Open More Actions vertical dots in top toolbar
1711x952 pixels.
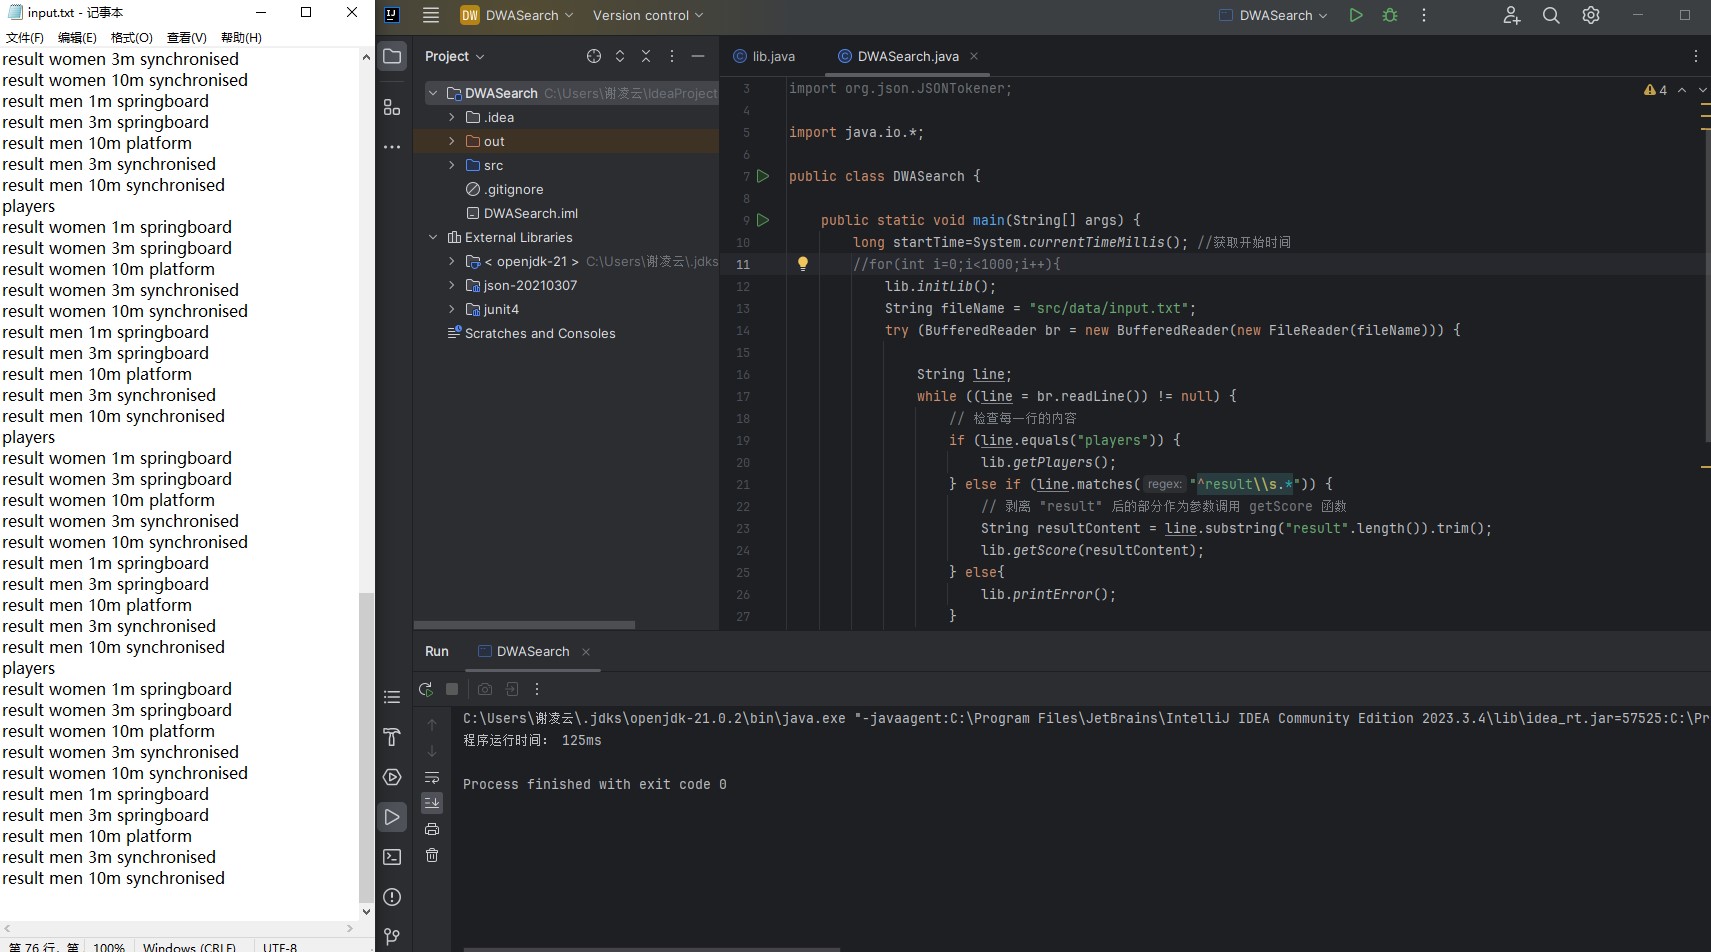(x=1424, y=15)
